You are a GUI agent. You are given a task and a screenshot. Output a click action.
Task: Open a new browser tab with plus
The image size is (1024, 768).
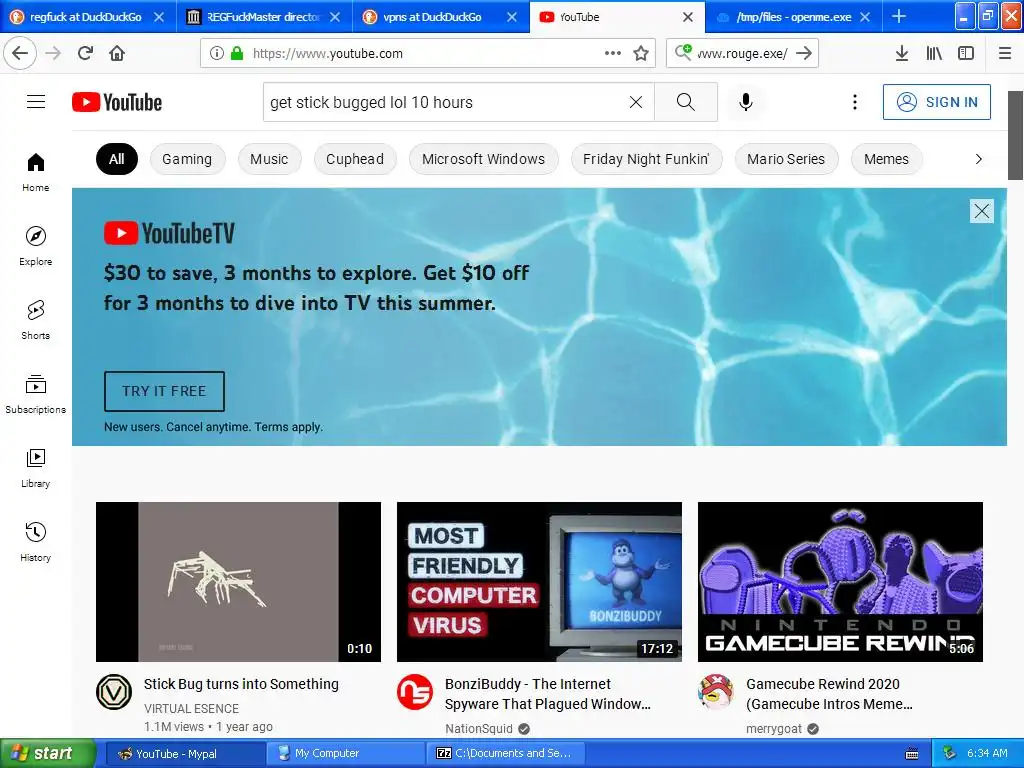point(899,16)
